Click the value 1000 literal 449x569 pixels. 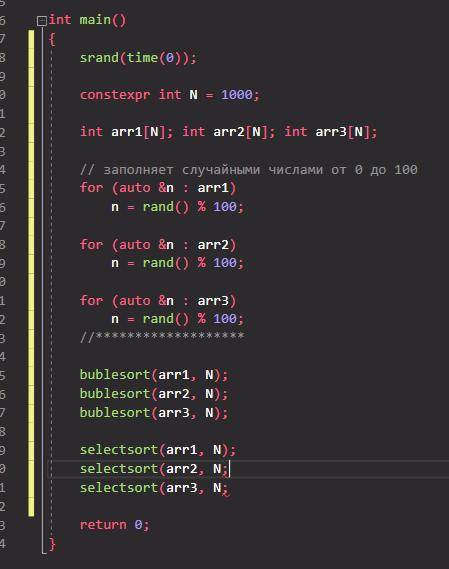point(237,95)
